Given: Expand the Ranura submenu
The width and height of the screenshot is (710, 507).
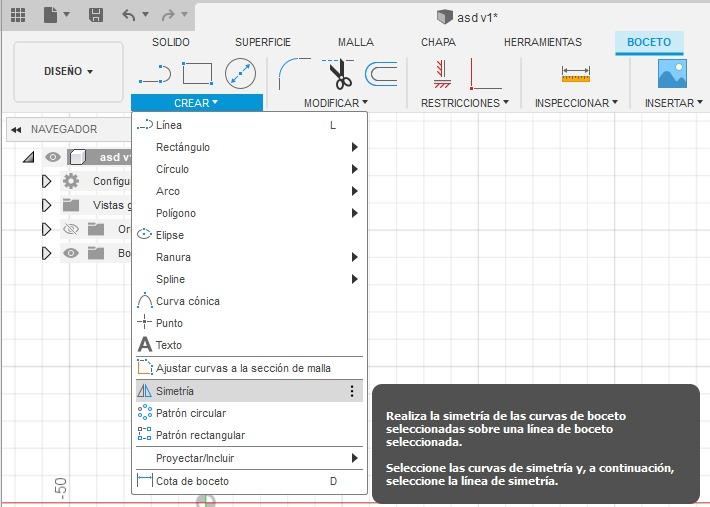Looking at the screenshot, I should (355, 257).
